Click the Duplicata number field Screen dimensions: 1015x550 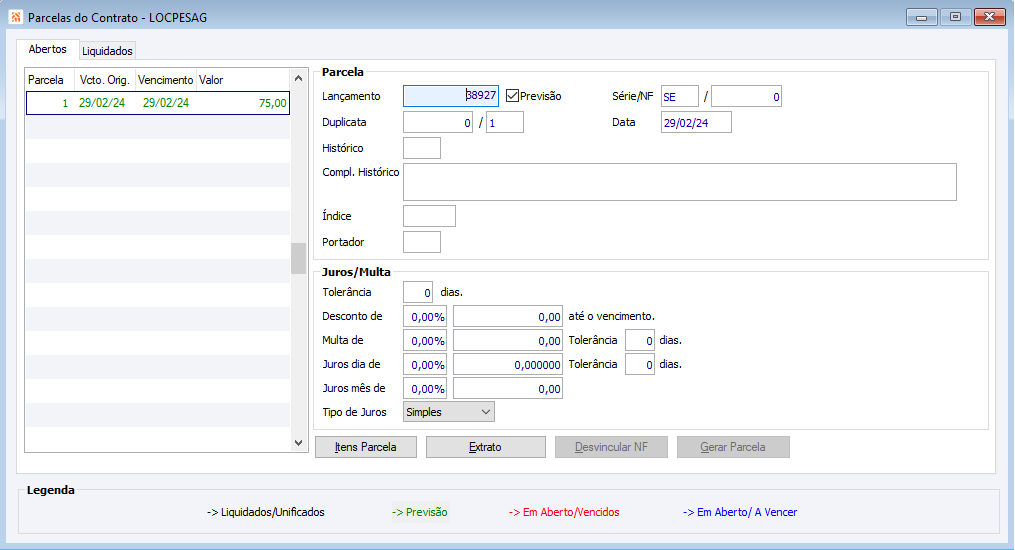(x=438, y=122)
